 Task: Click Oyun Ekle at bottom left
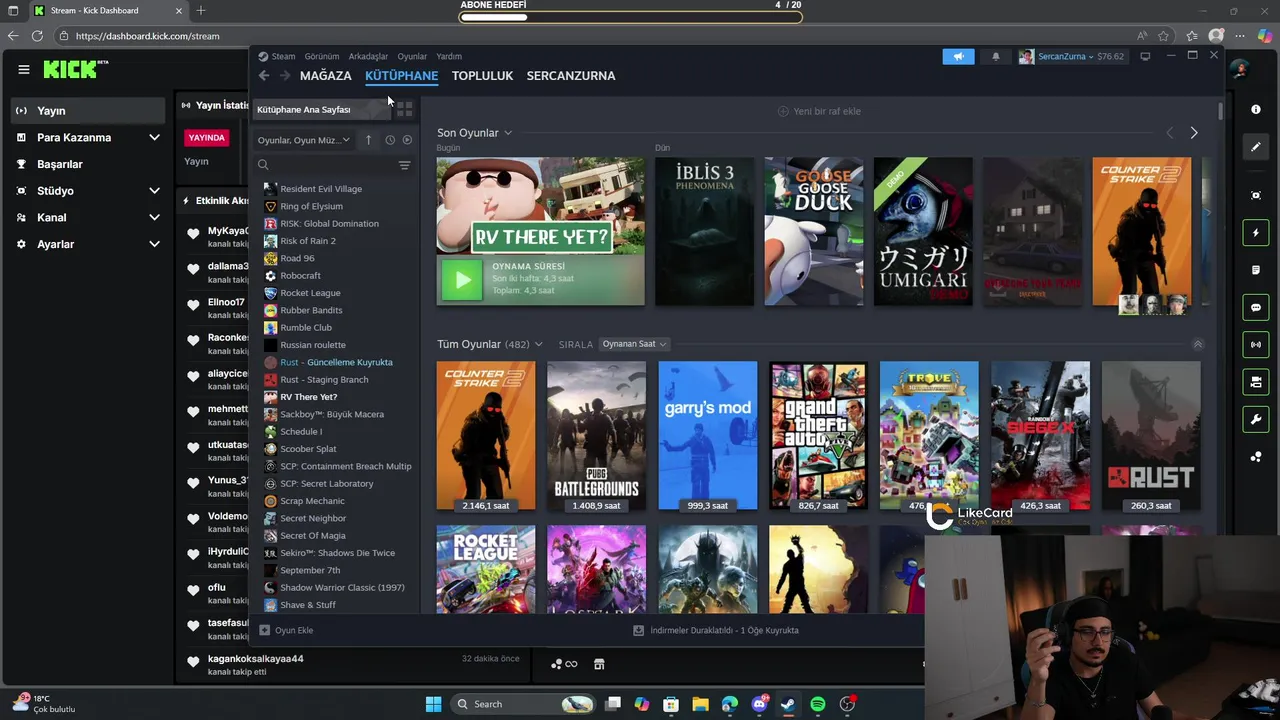286,630
